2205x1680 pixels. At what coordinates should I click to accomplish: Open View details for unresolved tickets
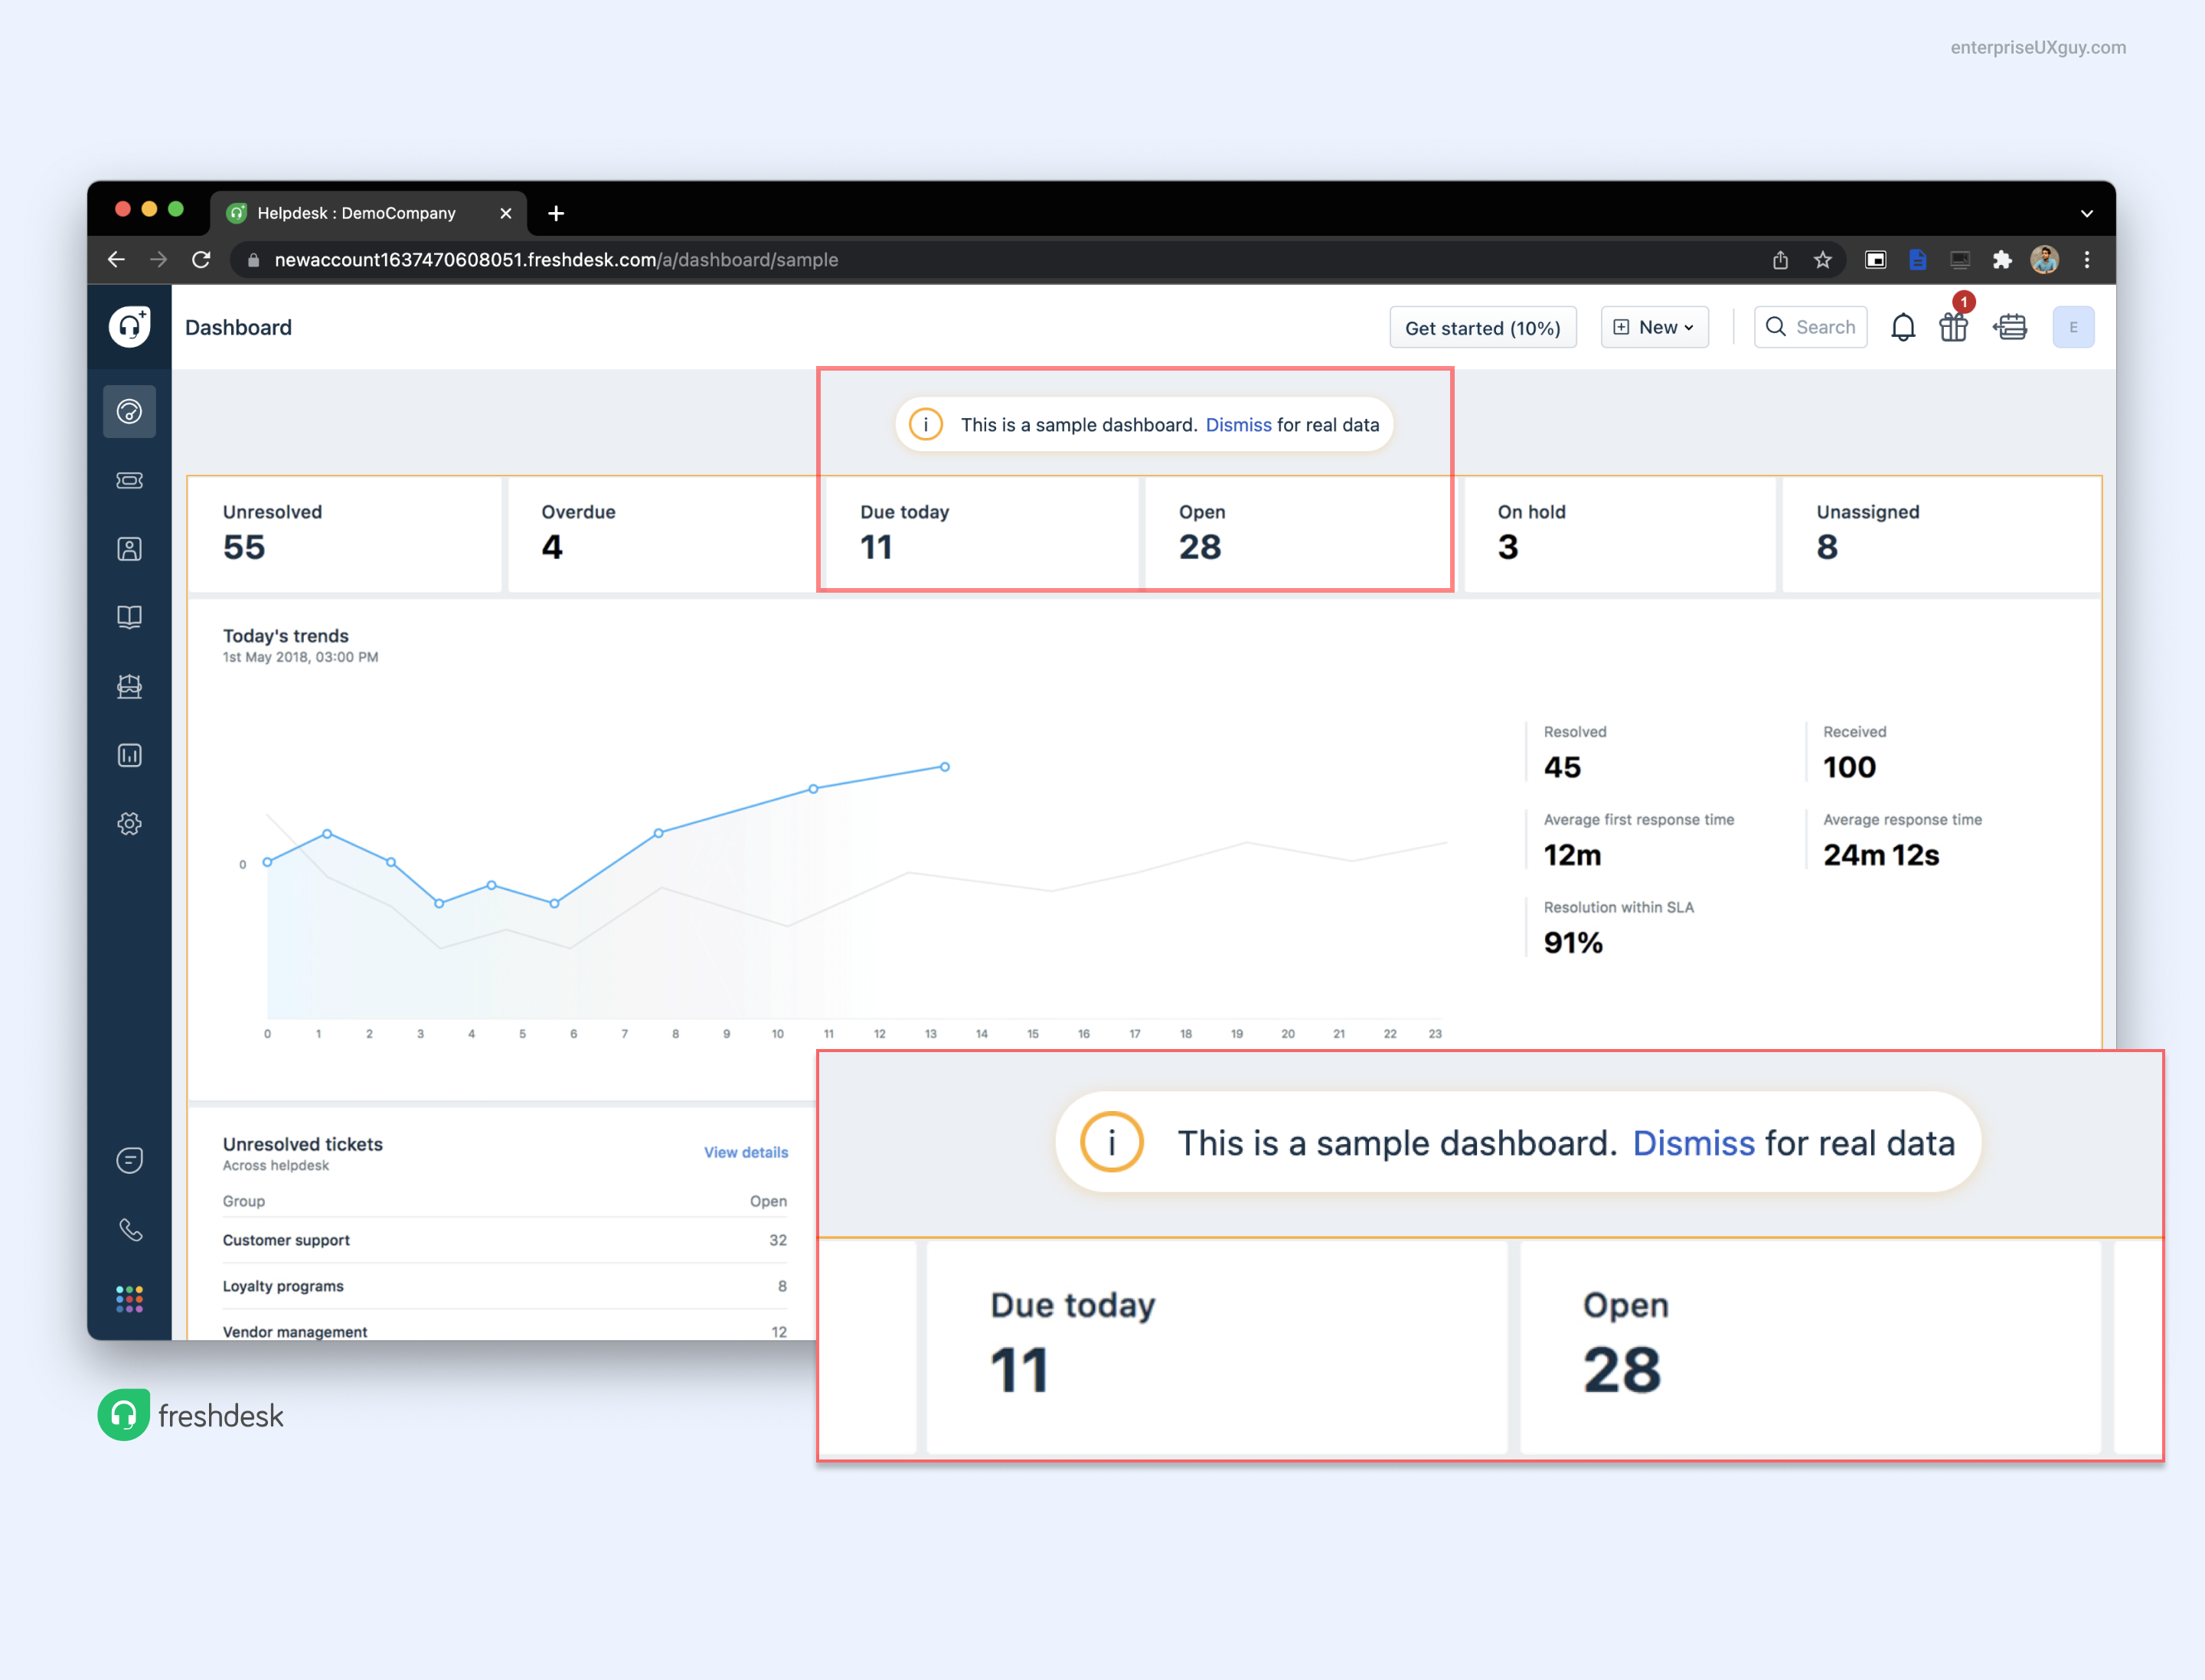pyautogui.click(x=745, y=1152)
